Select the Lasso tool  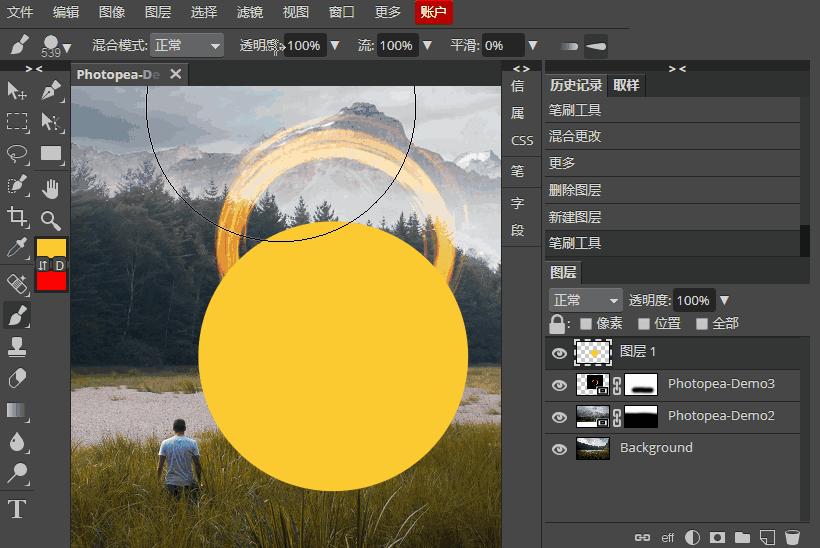pyautogui.click(x=17, y=154)
